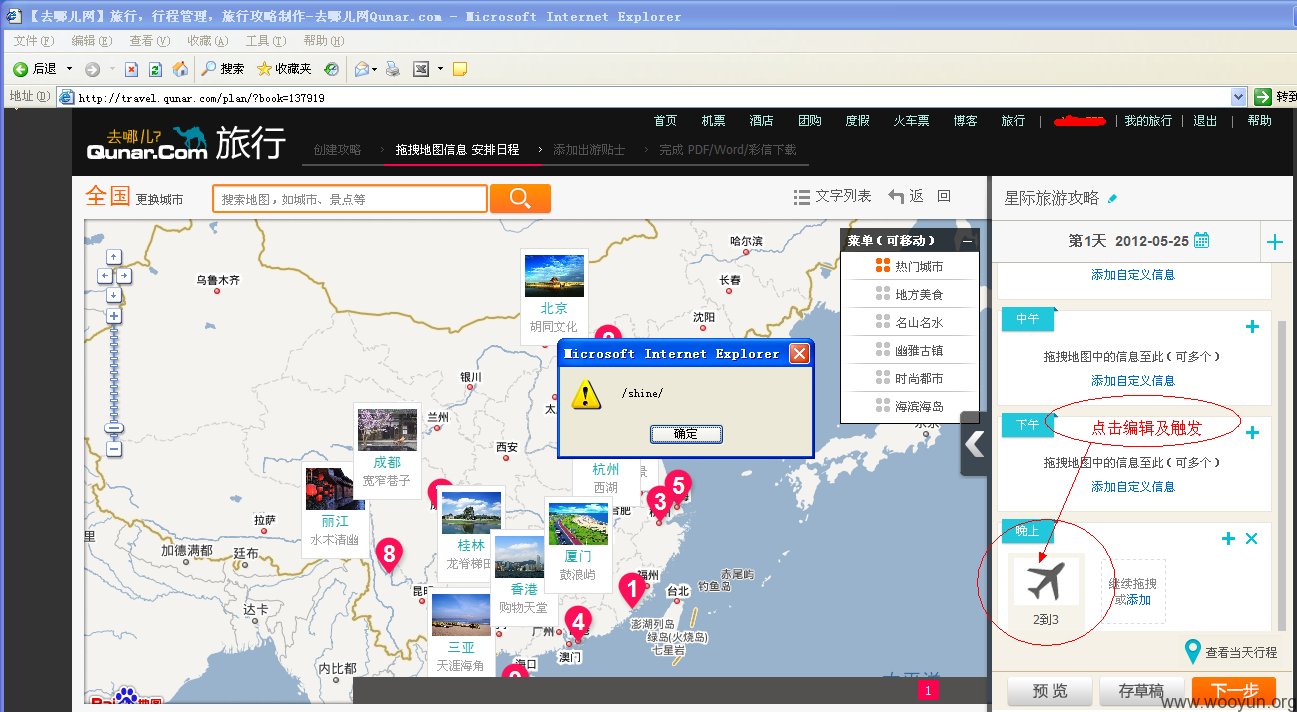Click the airplane 2到3 itinerary item
The height and width of the screenshot is (712, 1297).
pos(1046,591)
